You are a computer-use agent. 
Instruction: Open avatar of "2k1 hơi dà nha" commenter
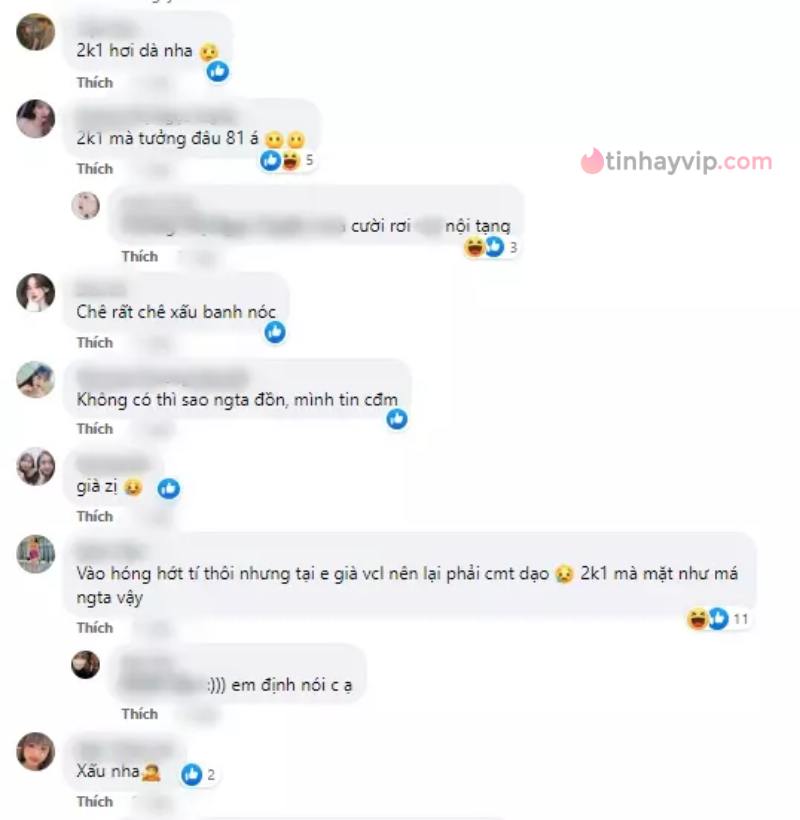tap(36, 32)
